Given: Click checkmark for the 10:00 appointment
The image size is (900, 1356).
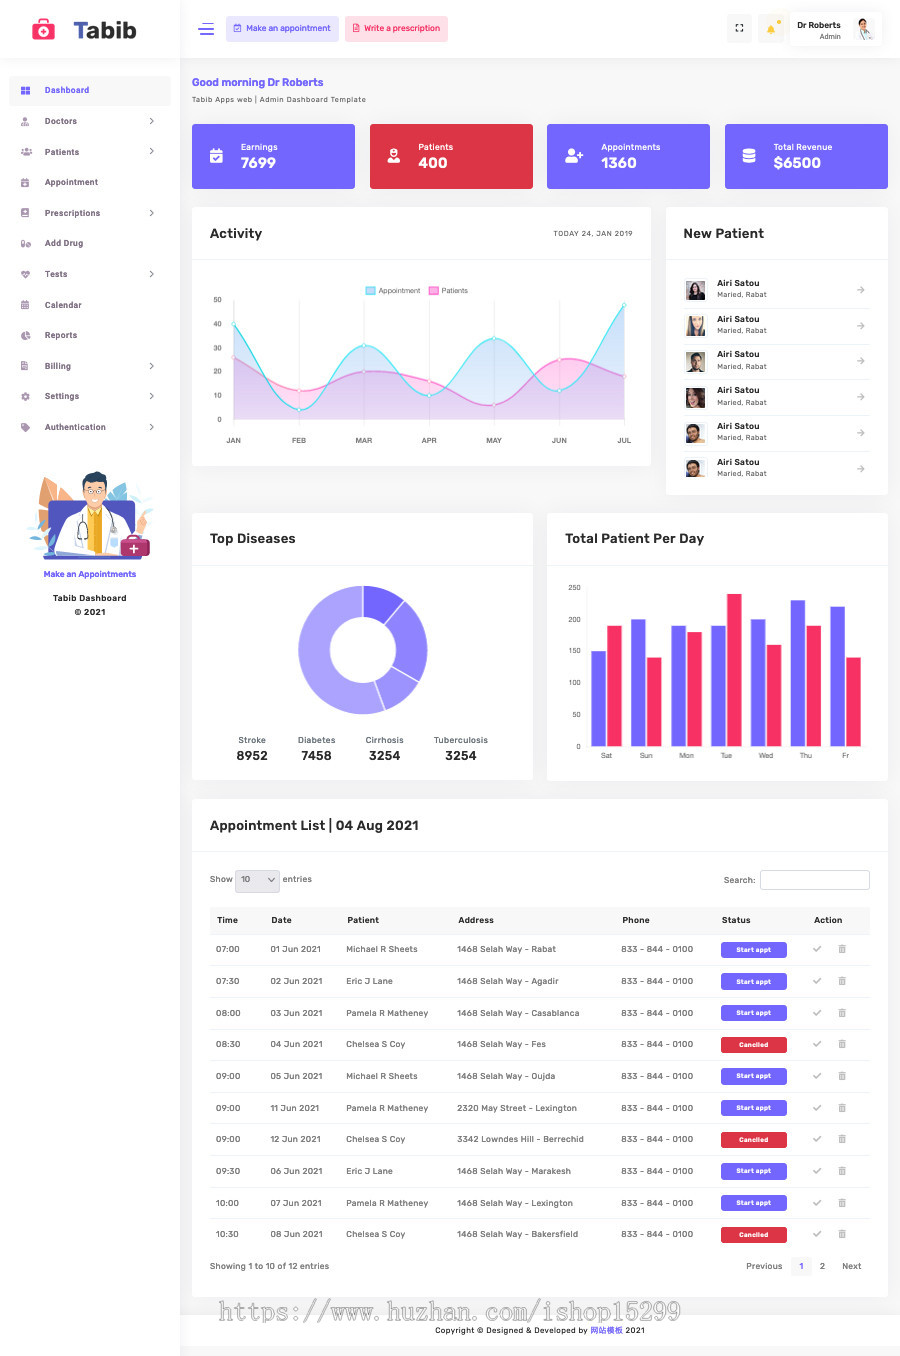Looking at the screenshot, I should click(817, 1203).
